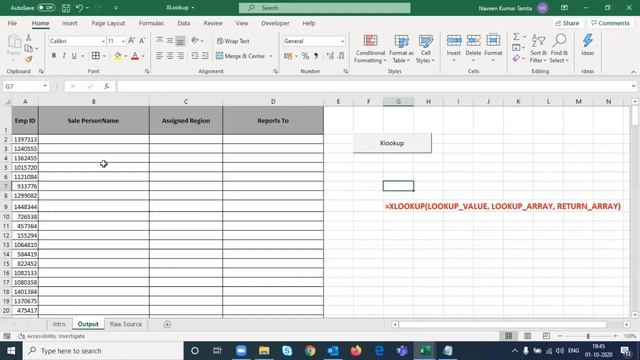This screenshot has height=360, width=640.
Task: Apply Bold formatting
Action: point(54,56)
